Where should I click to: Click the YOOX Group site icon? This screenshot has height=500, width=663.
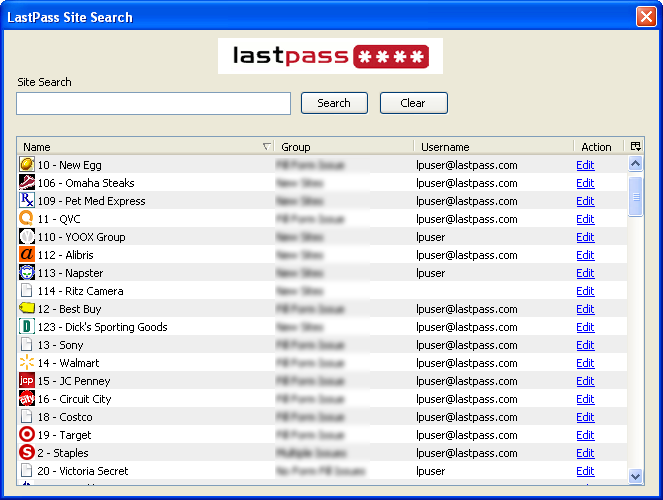(27, 236)
